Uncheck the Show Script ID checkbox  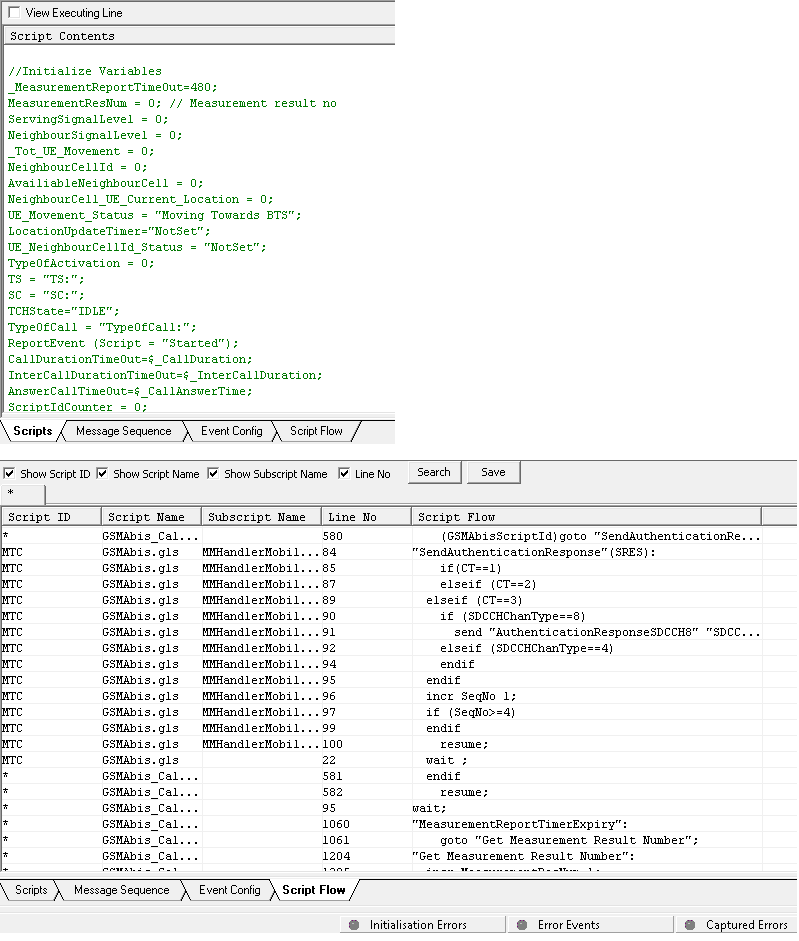point(10,474)
